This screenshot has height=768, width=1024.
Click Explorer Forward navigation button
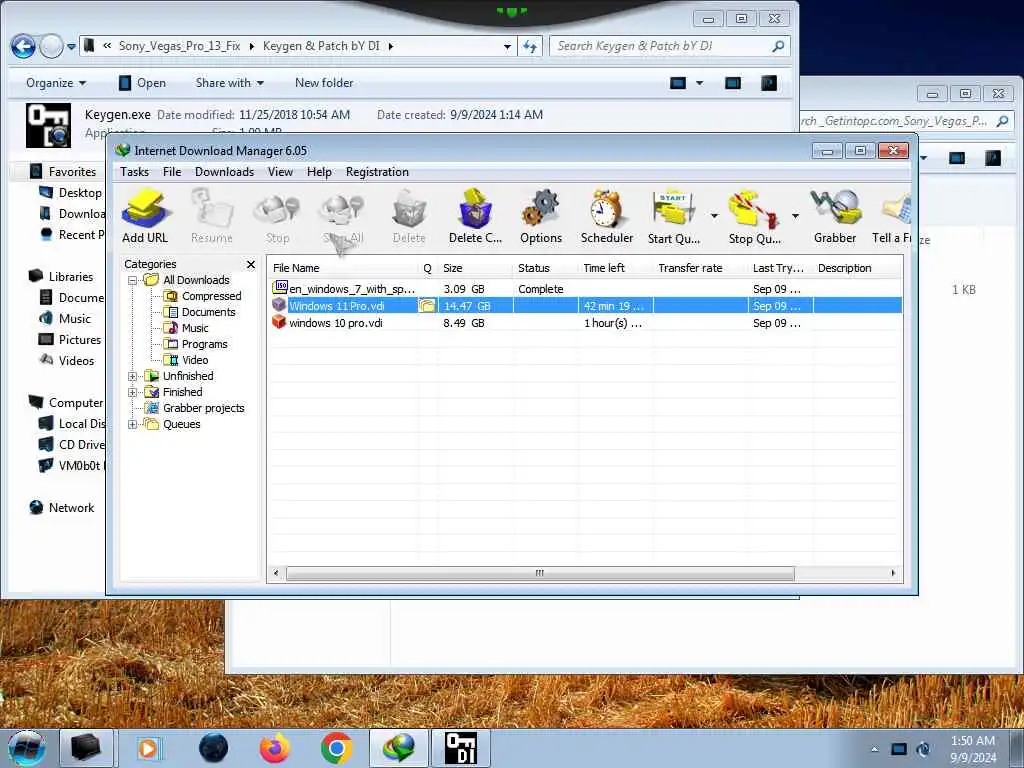pos(52,46)
